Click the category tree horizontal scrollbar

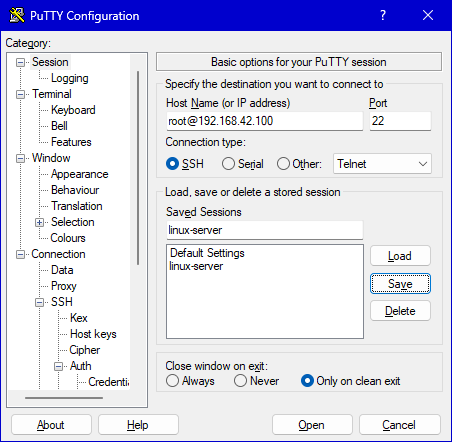coord(64,398)
